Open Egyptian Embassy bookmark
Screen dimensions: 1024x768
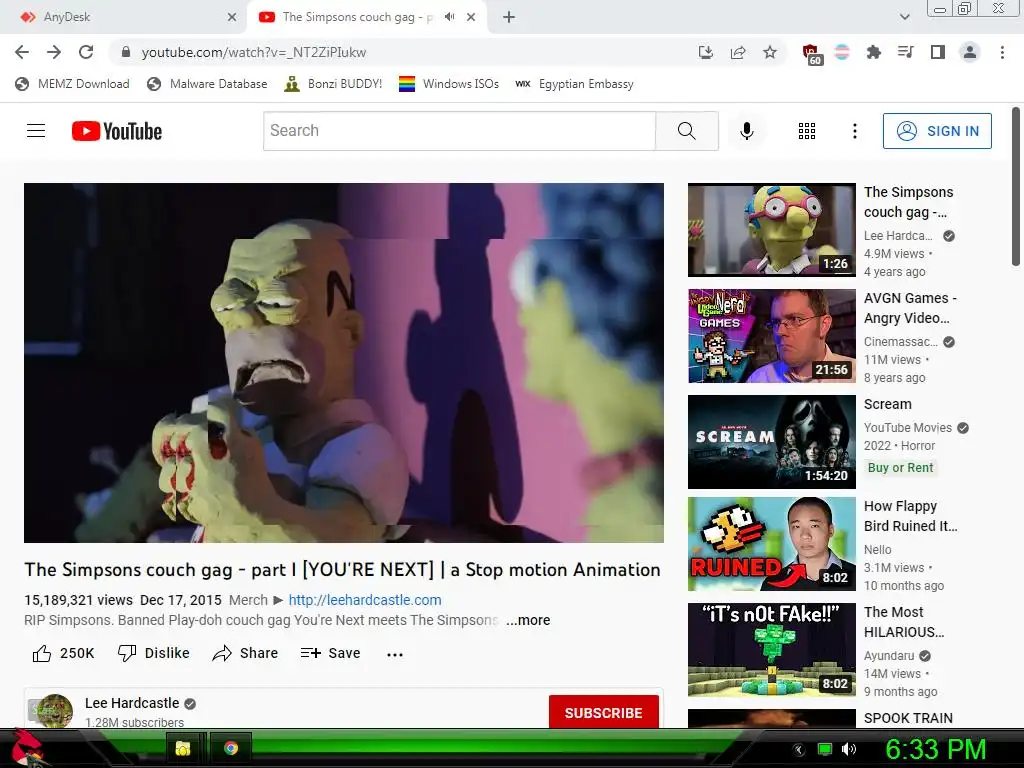click(x=574, y=84)
